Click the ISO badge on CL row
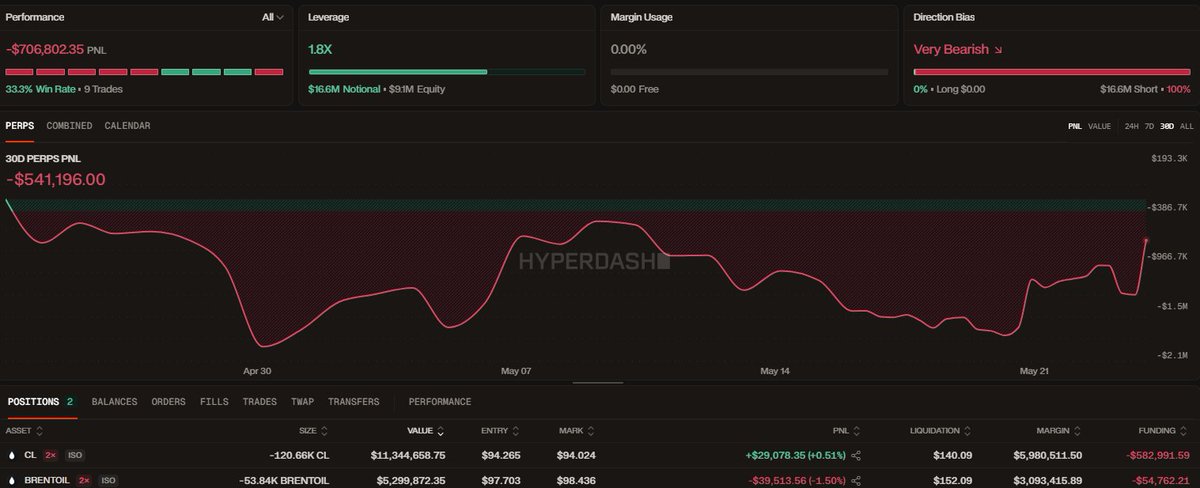This screenshot has height=488, width=1200. coord(75,455)
